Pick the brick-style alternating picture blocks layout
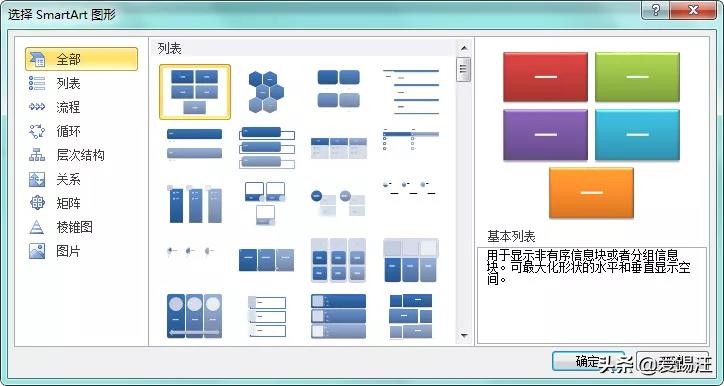Image resolution: width=724 pixels, height=386 pixels. click(x=410, y=316)
